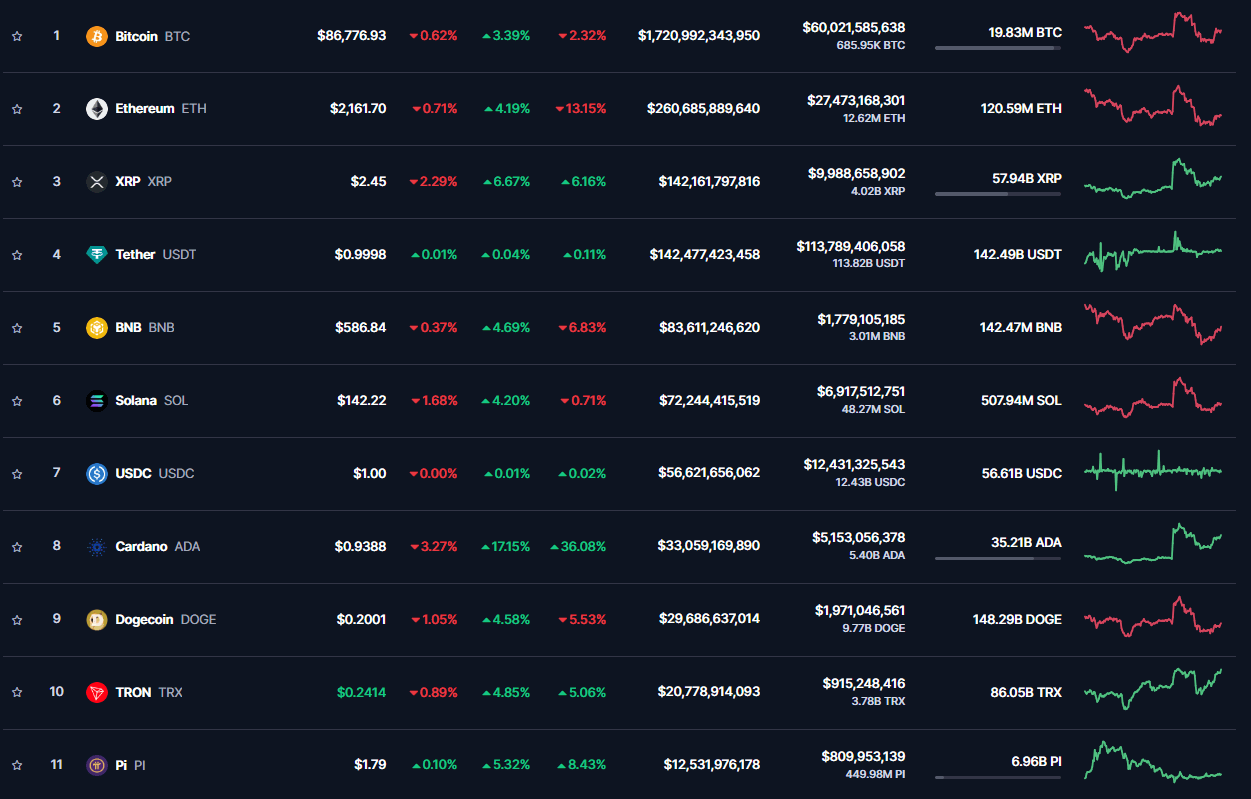The width and height of the screenshot is (1251, 799).
Task: Click the Tether coin logo icon
Action: [x=97, y=255]
